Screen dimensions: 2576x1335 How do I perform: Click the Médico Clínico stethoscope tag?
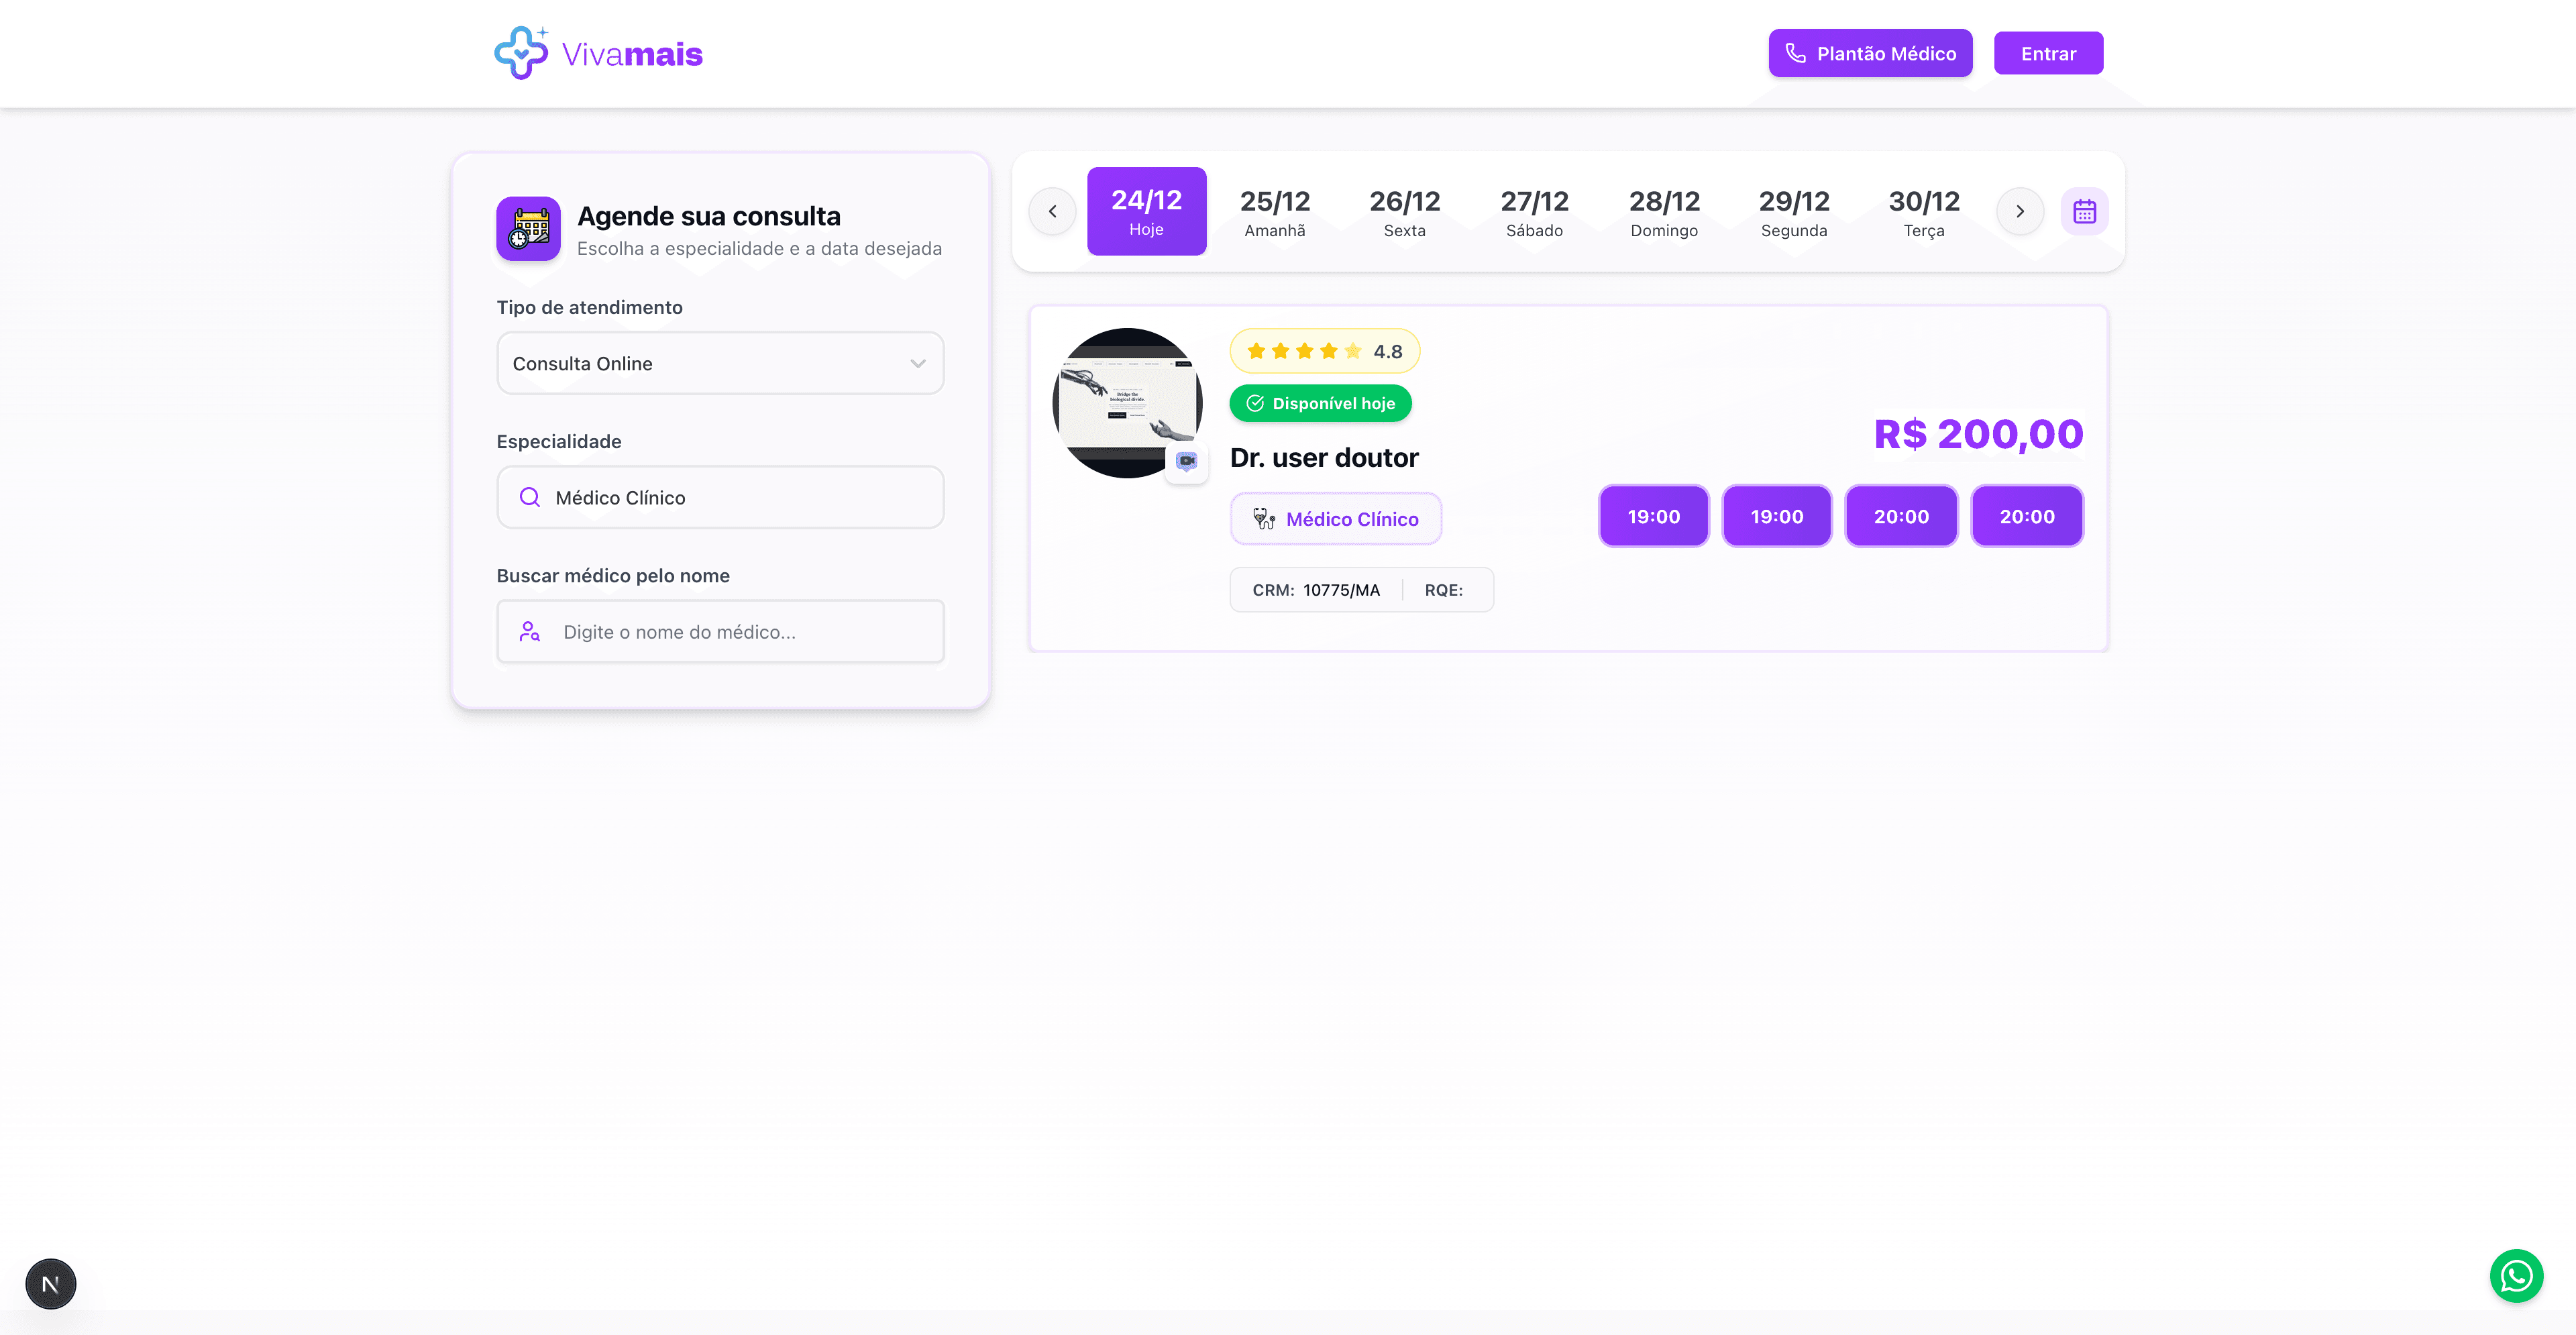point(1335,518)
